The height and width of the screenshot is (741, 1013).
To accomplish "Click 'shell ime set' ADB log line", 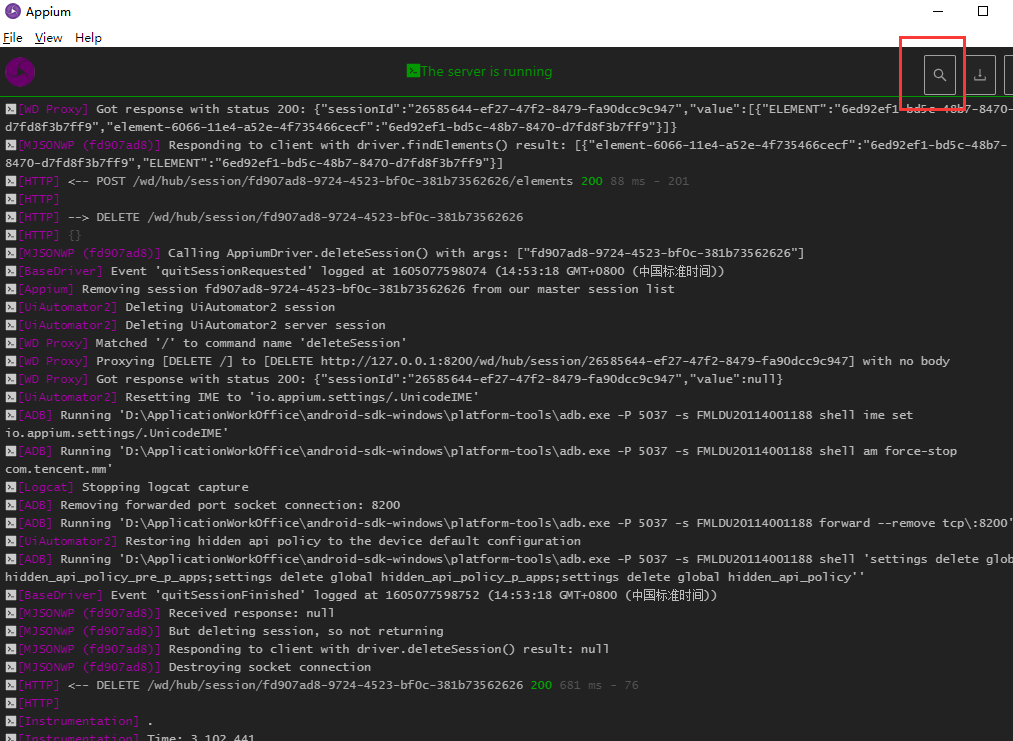I will (x=459, y=424).
